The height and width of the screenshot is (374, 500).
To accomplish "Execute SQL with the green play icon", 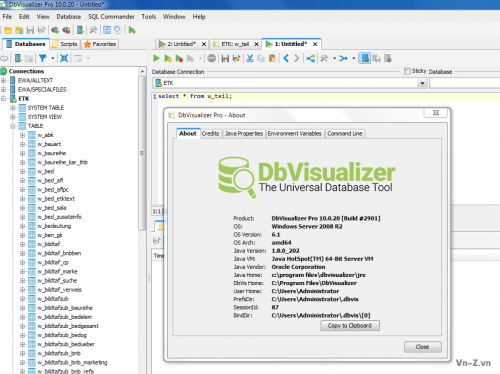I will click(156, 58).
